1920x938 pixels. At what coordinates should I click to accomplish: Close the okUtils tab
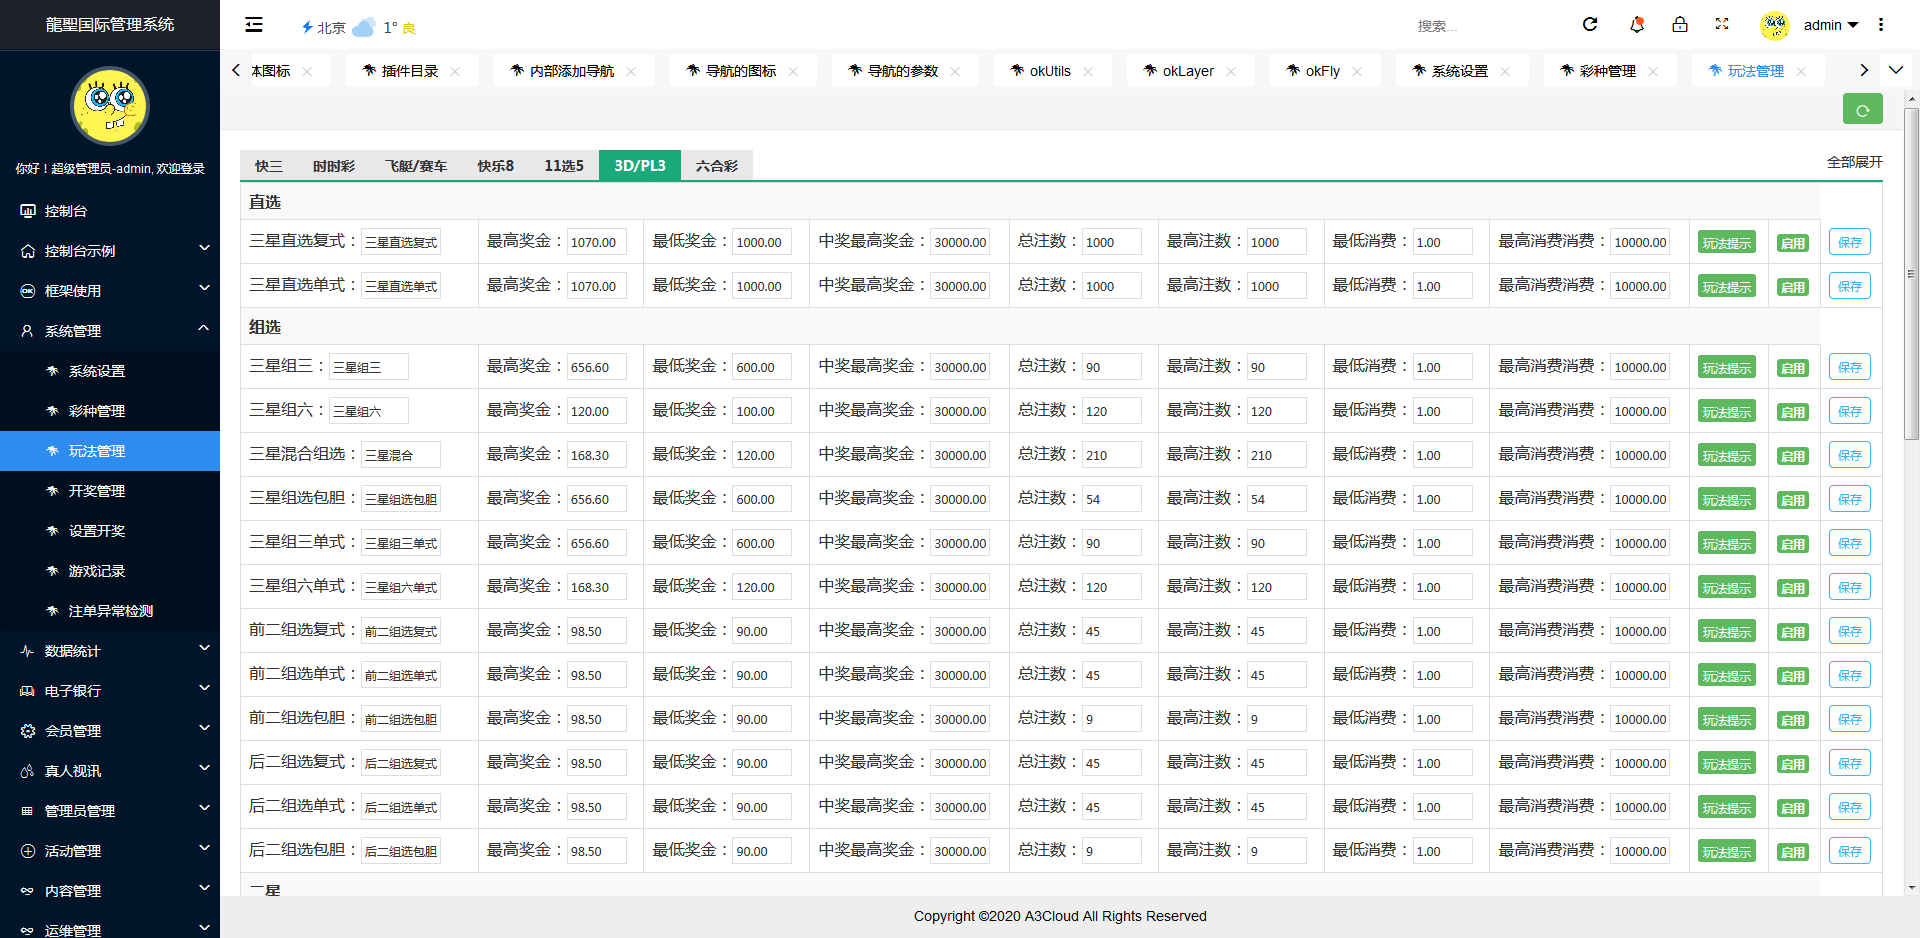[1088, 71]
